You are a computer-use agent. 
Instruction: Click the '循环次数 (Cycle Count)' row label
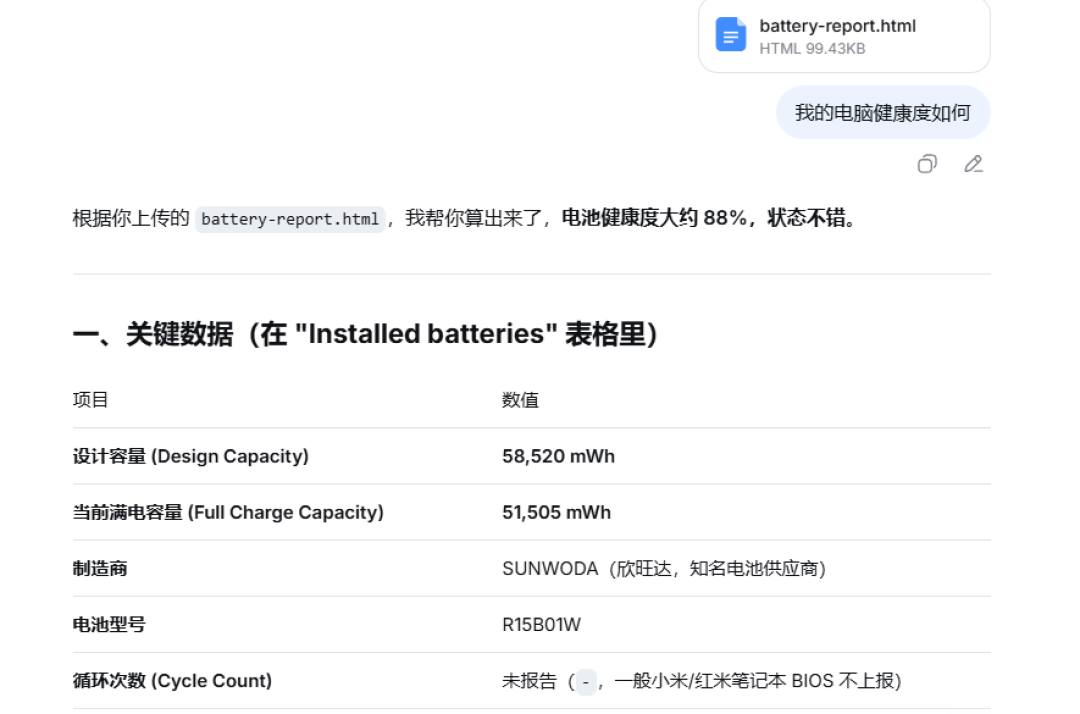click(x=172, y=680)
